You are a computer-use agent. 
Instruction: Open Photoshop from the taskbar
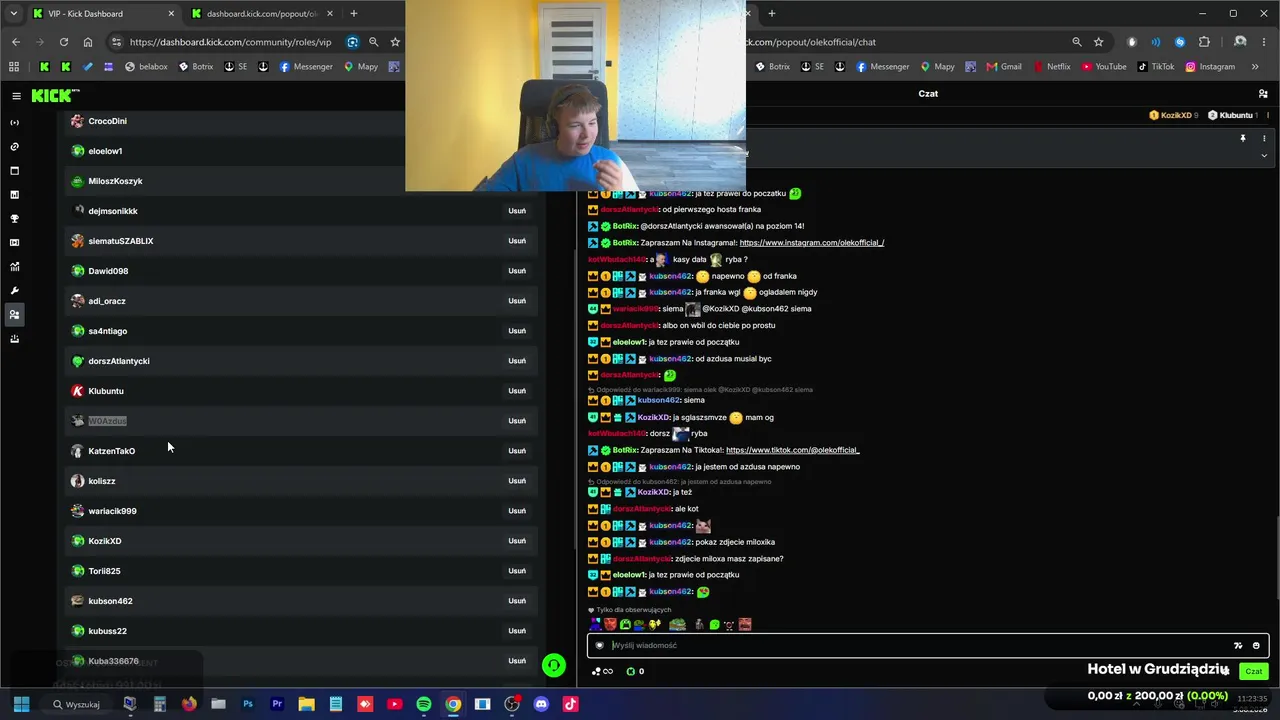pos(248,704)
